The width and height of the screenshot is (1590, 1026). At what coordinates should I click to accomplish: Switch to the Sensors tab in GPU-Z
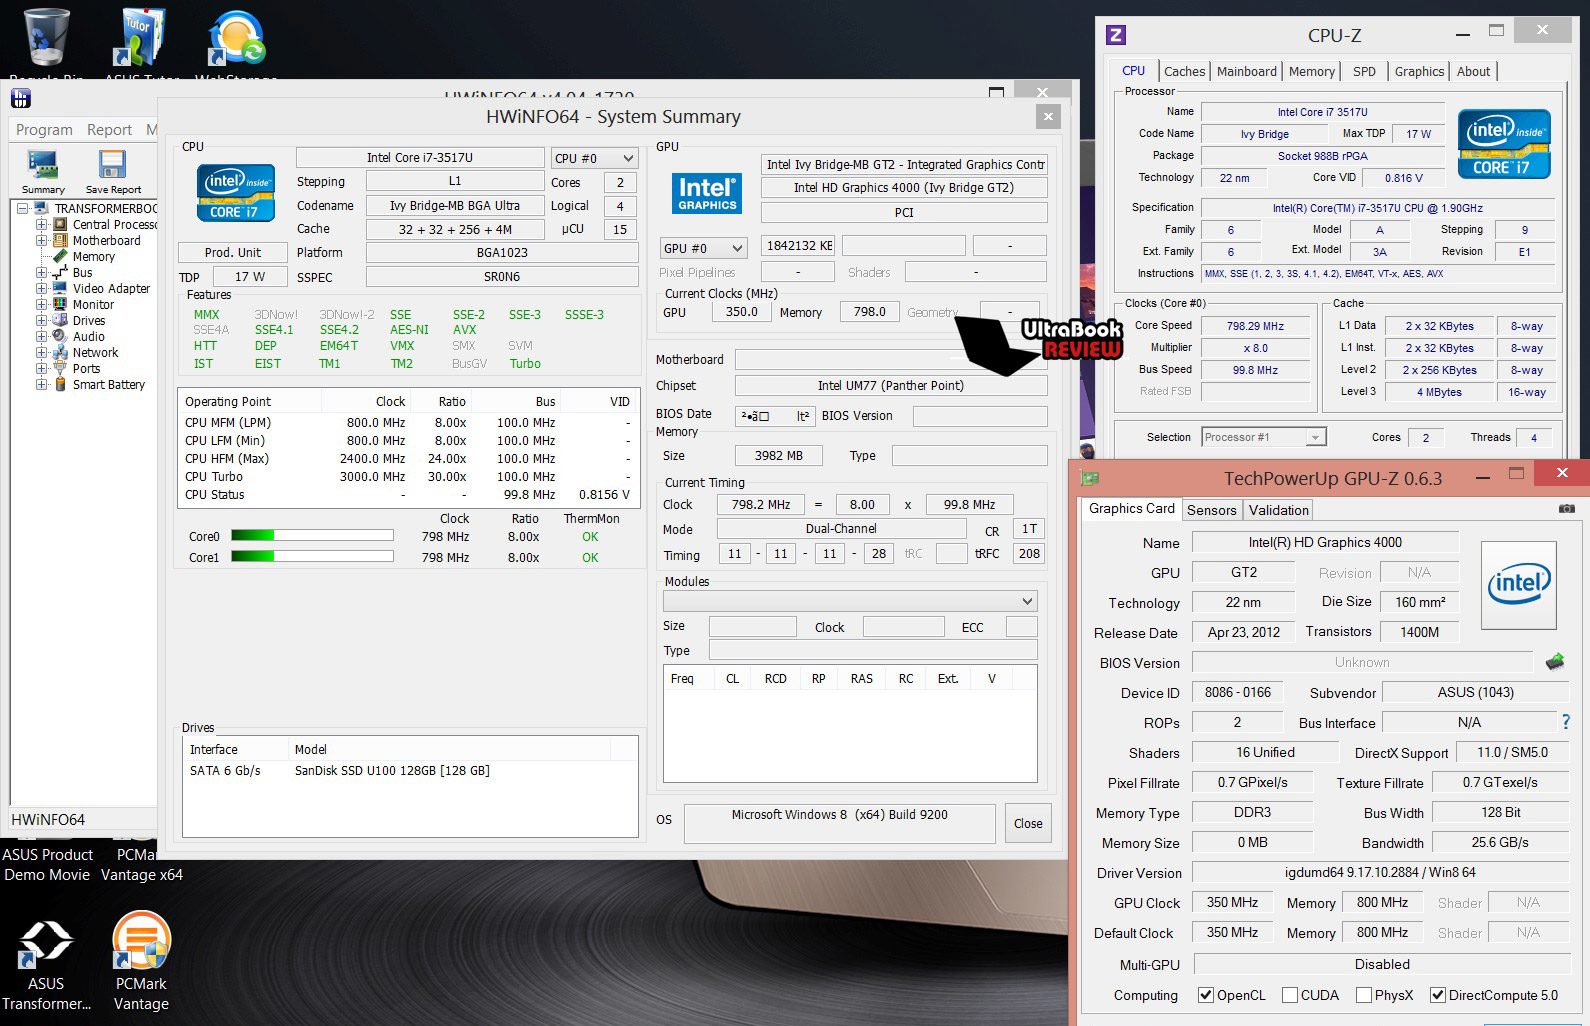(x=1211, y=510)
